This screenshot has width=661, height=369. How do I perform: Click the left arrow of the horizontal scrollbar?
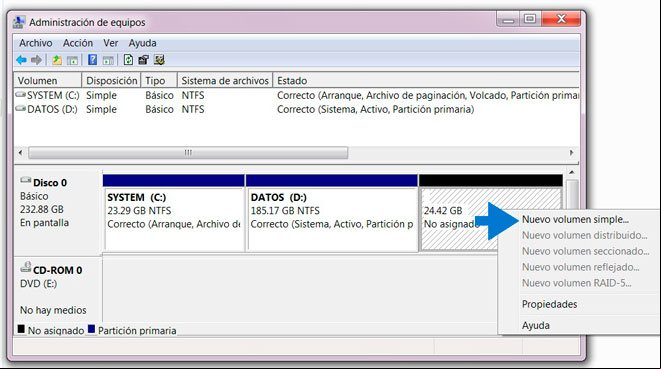point(20,153)
